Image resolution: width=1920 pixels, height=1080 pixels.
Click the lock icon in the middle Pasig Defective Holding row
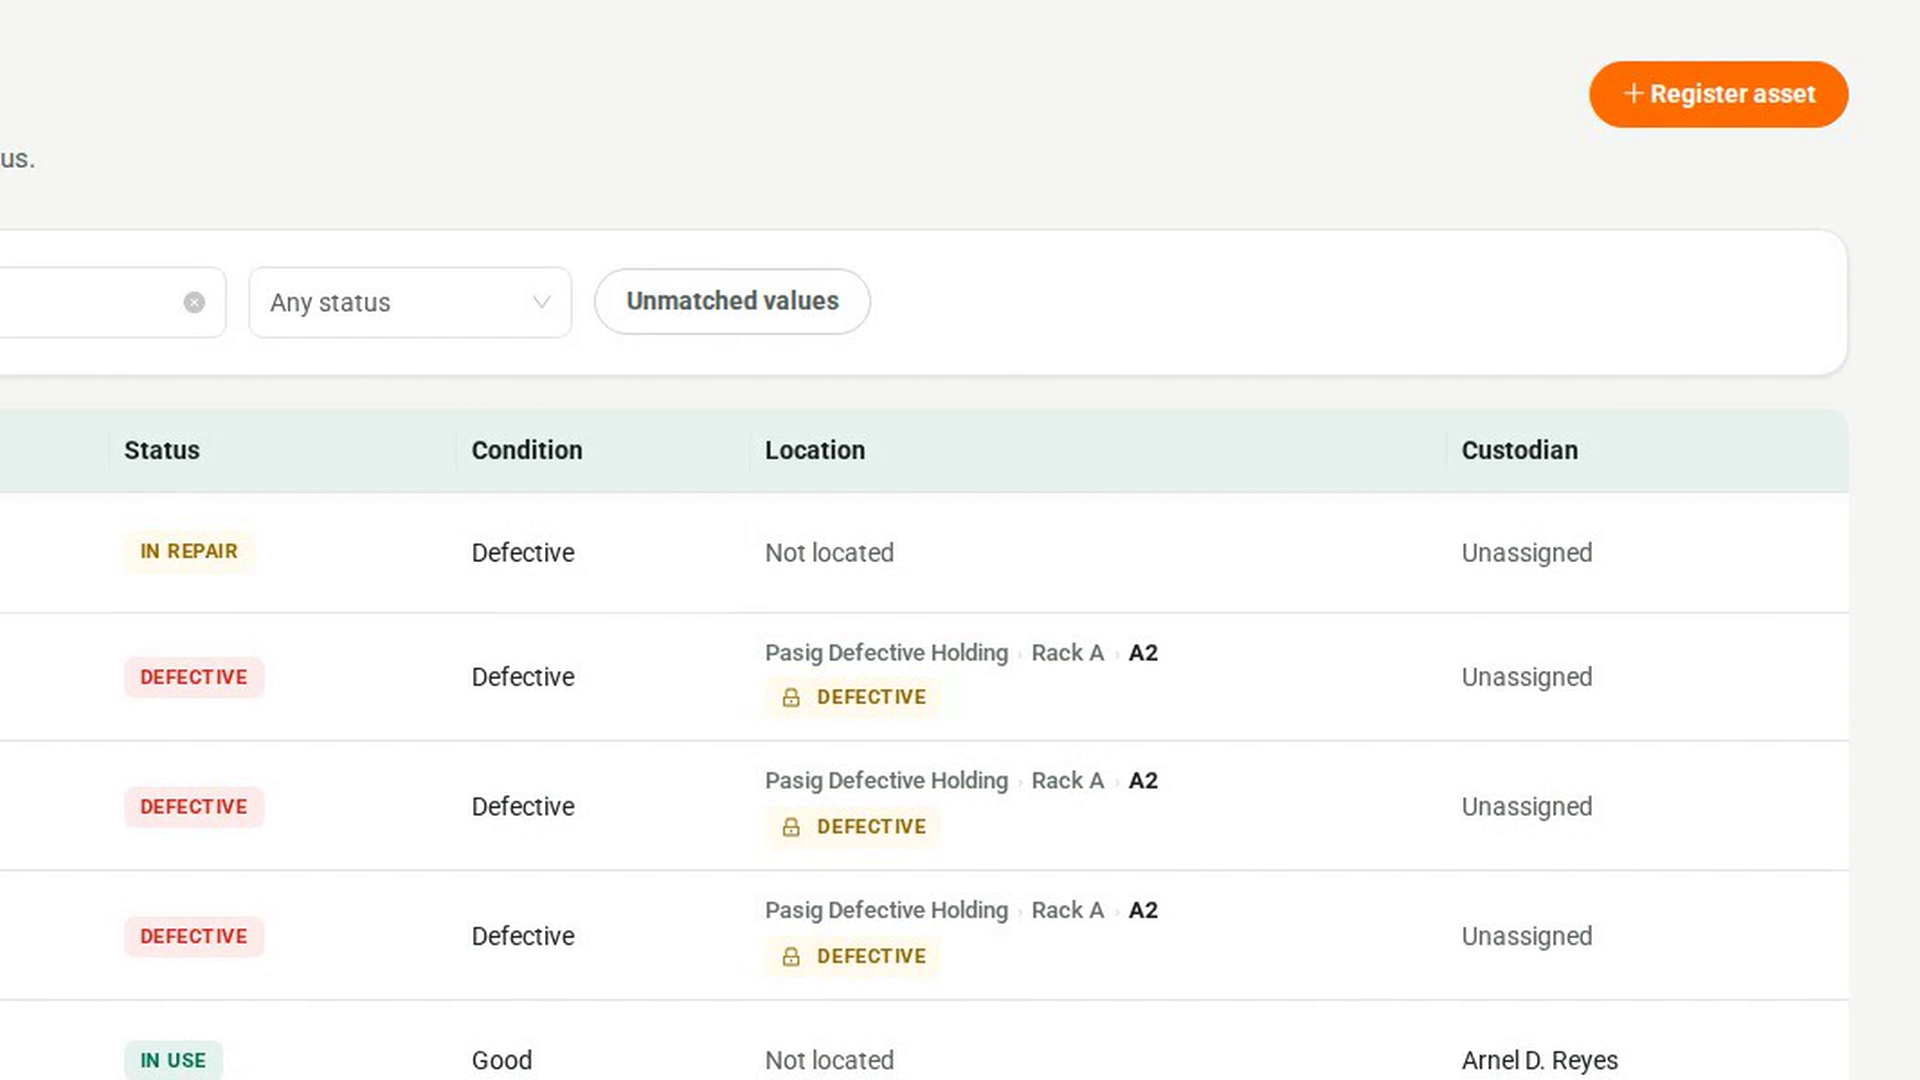click(x=791, y=827)
